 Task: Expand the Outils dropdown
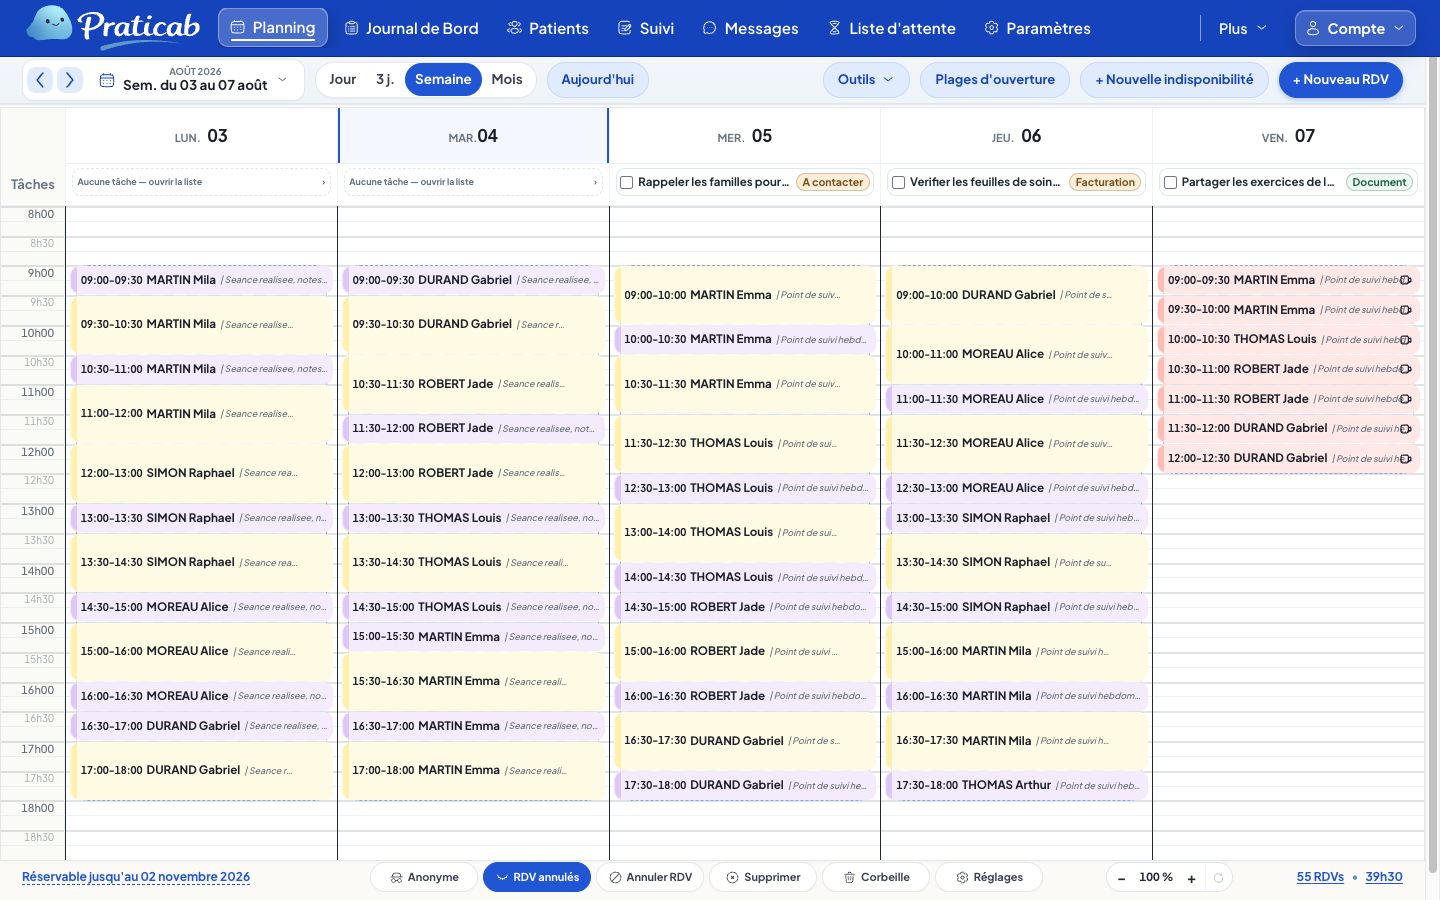[x=866, y=80]
